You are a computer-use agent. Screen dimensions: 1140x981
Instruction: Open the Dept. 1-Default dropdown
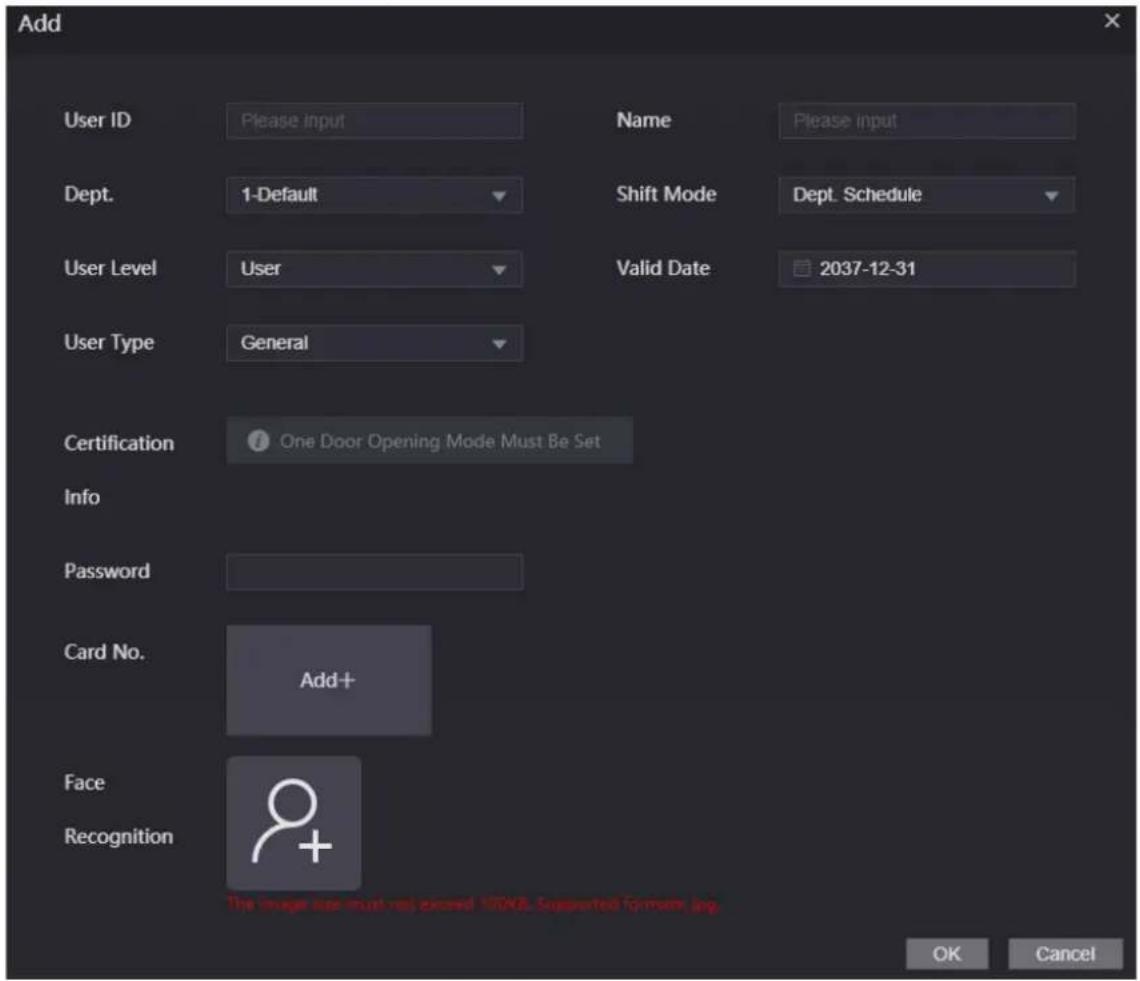374,195
